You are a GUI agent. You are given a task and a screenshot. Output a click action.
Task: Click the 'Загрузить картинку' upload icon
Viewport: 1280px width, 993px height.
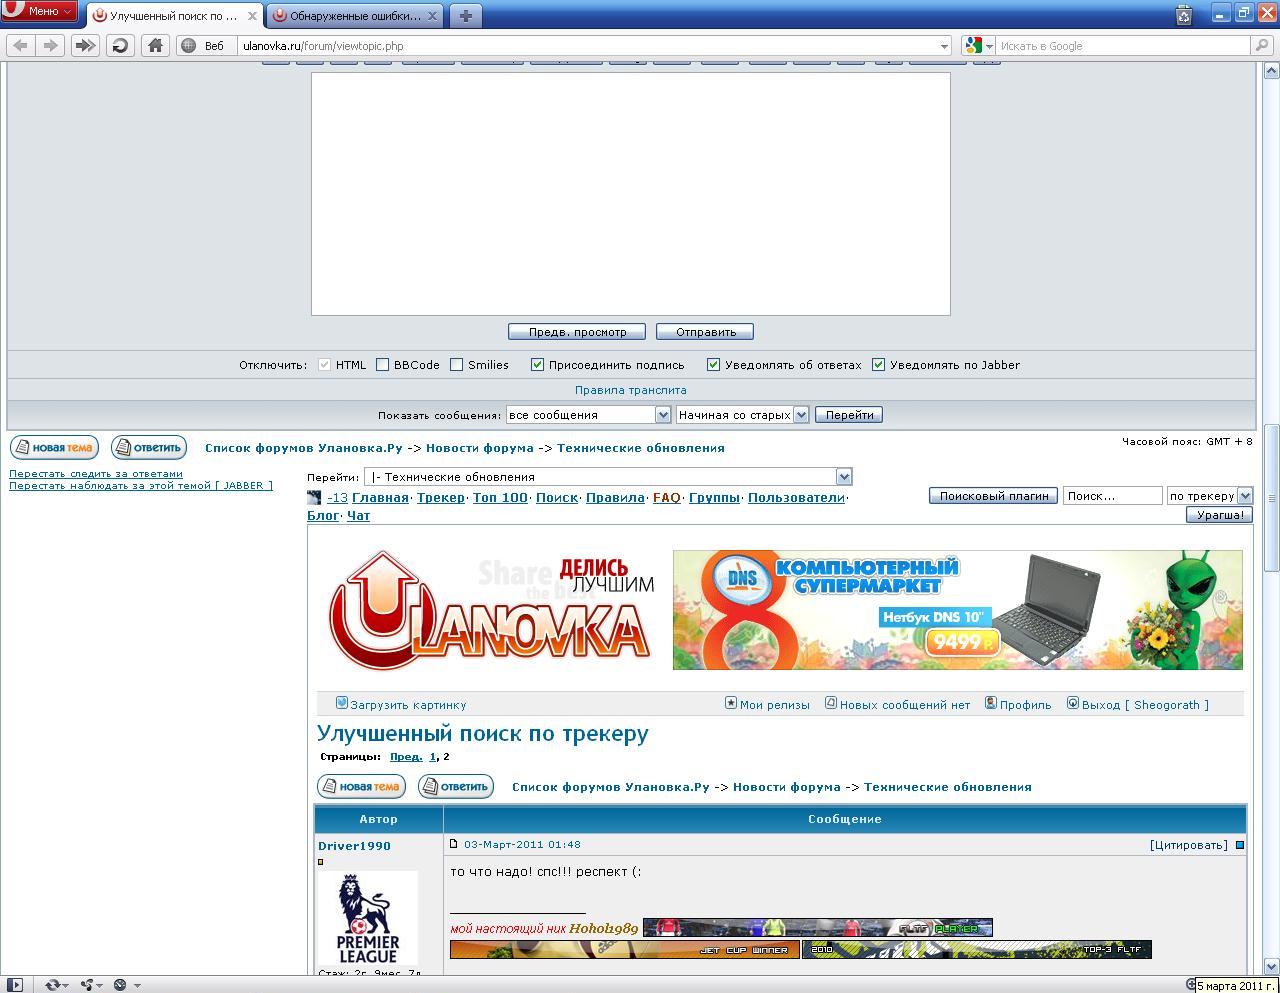coord(341,703)
